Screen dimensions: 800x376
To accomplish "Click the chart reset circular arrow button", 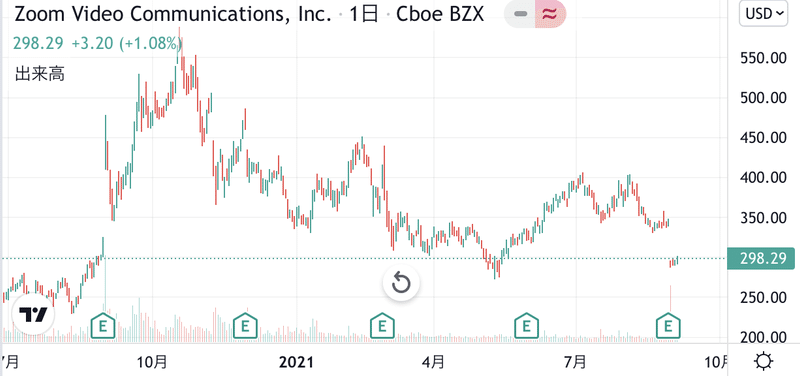I will point(401,283).
